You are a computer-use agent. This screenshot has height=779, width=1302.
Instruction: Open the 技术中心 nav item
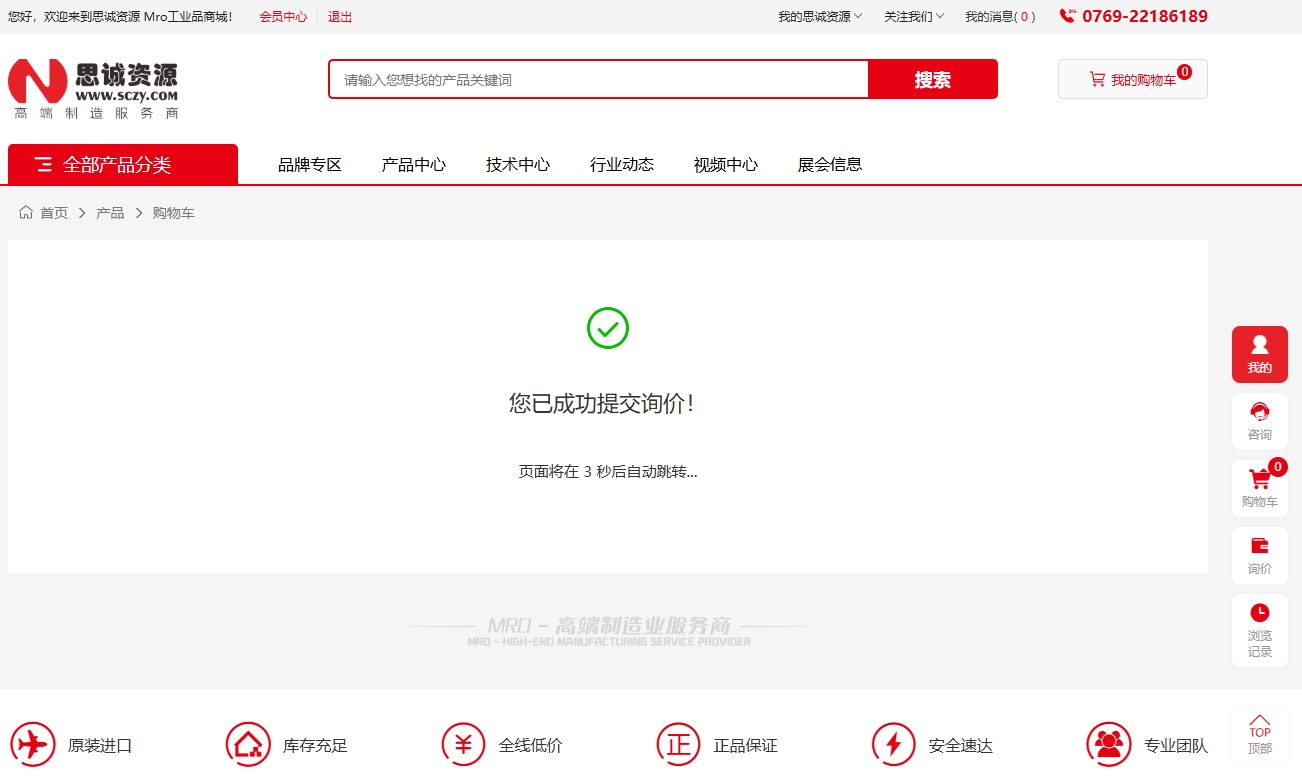pos(518,165)
